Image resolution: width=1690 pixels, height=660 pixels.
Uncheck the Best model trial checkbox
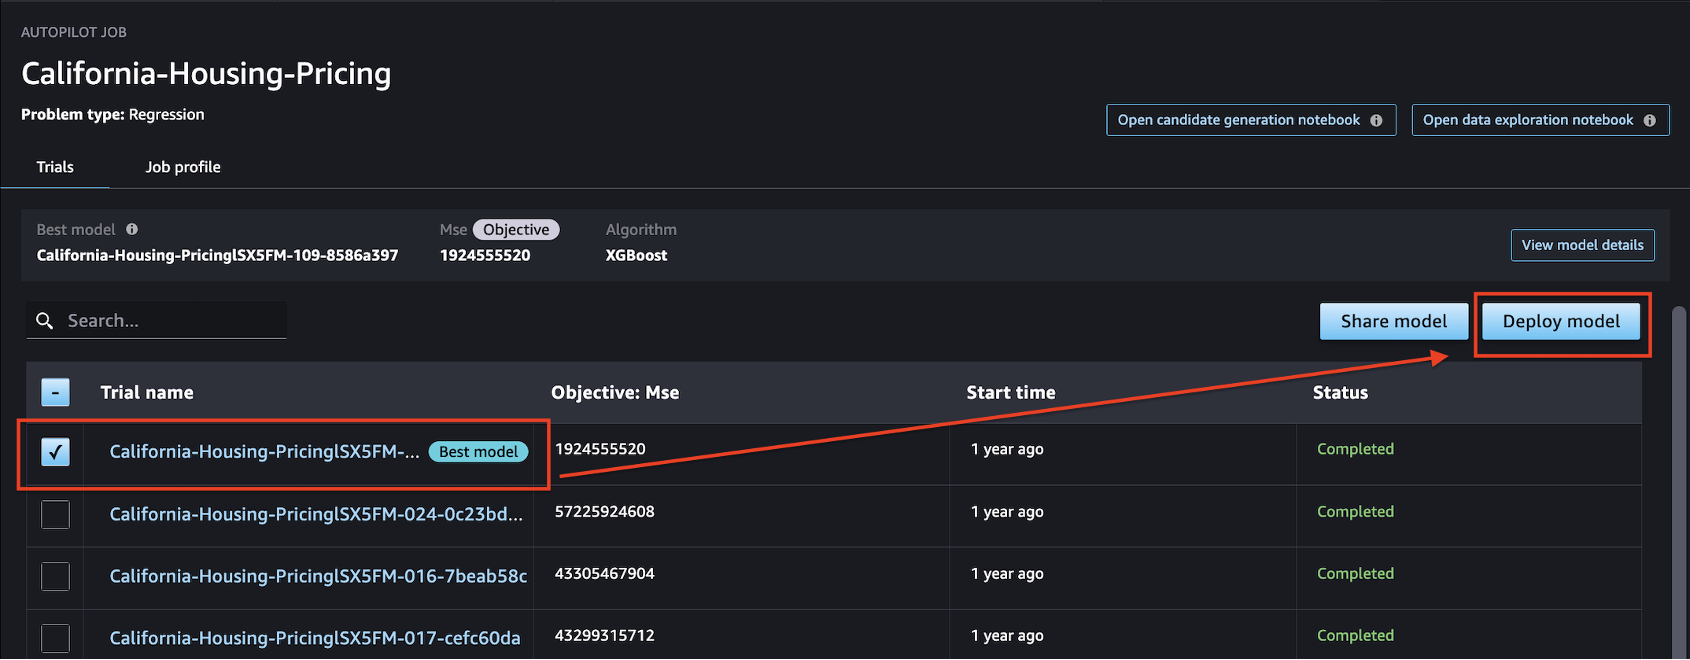(x=55, y=452)
